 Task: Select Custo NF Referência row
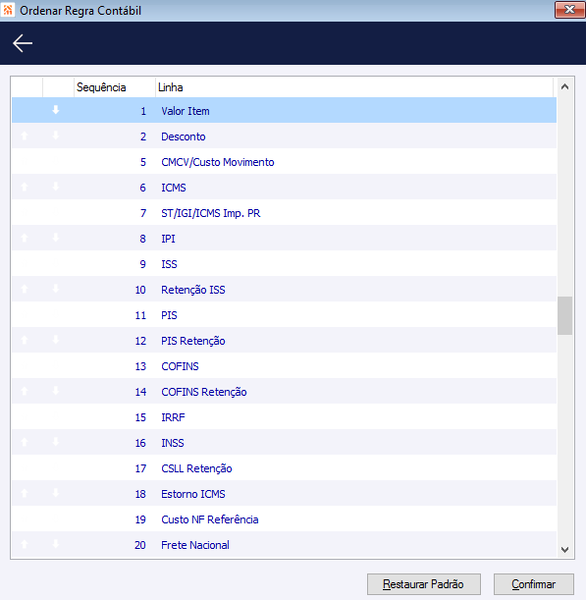click(284, 519)
